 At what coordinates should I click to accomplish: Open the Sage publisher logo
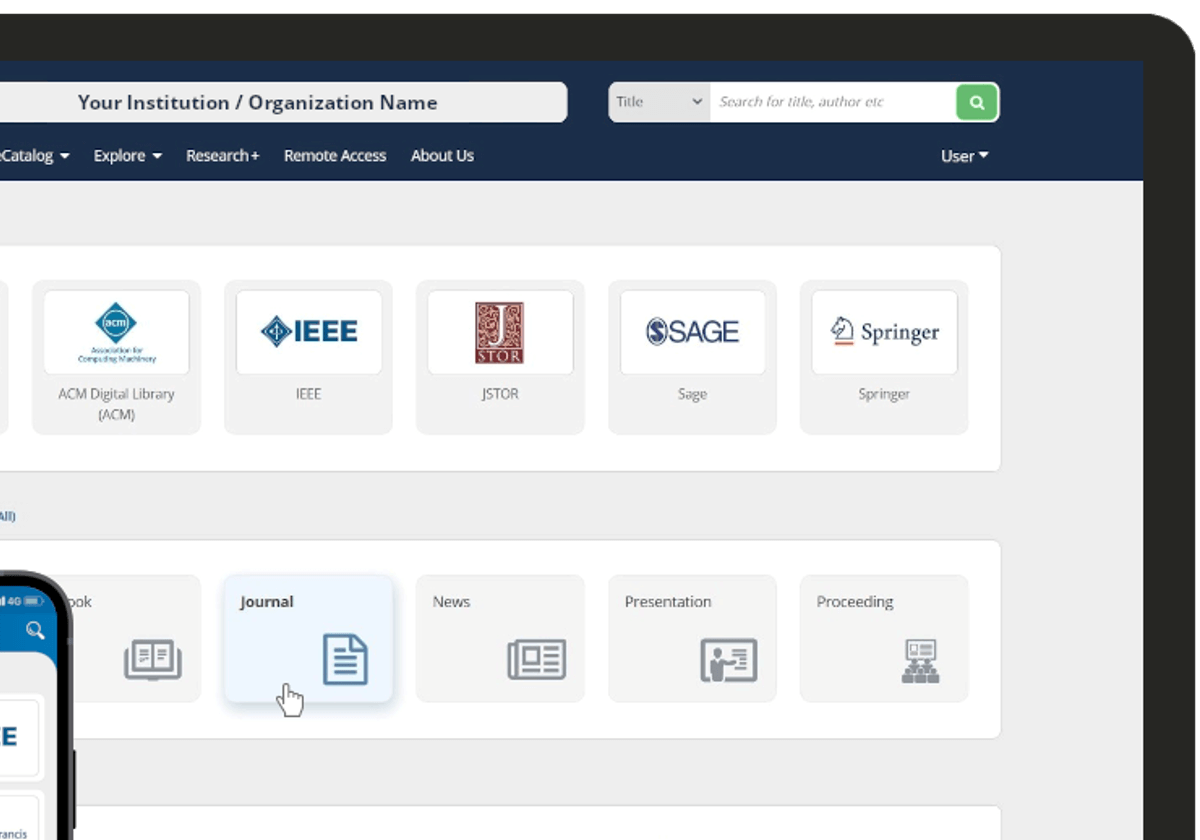[x=692, y=332]
